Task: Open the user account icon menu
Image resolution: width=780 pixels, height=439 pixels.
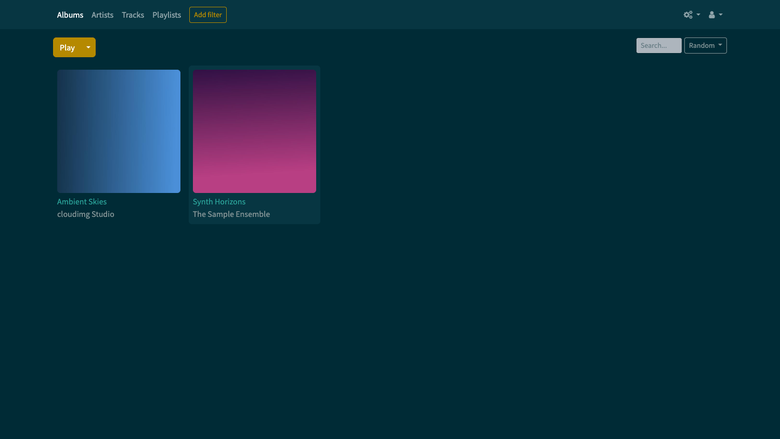Action: click(712, 15)
